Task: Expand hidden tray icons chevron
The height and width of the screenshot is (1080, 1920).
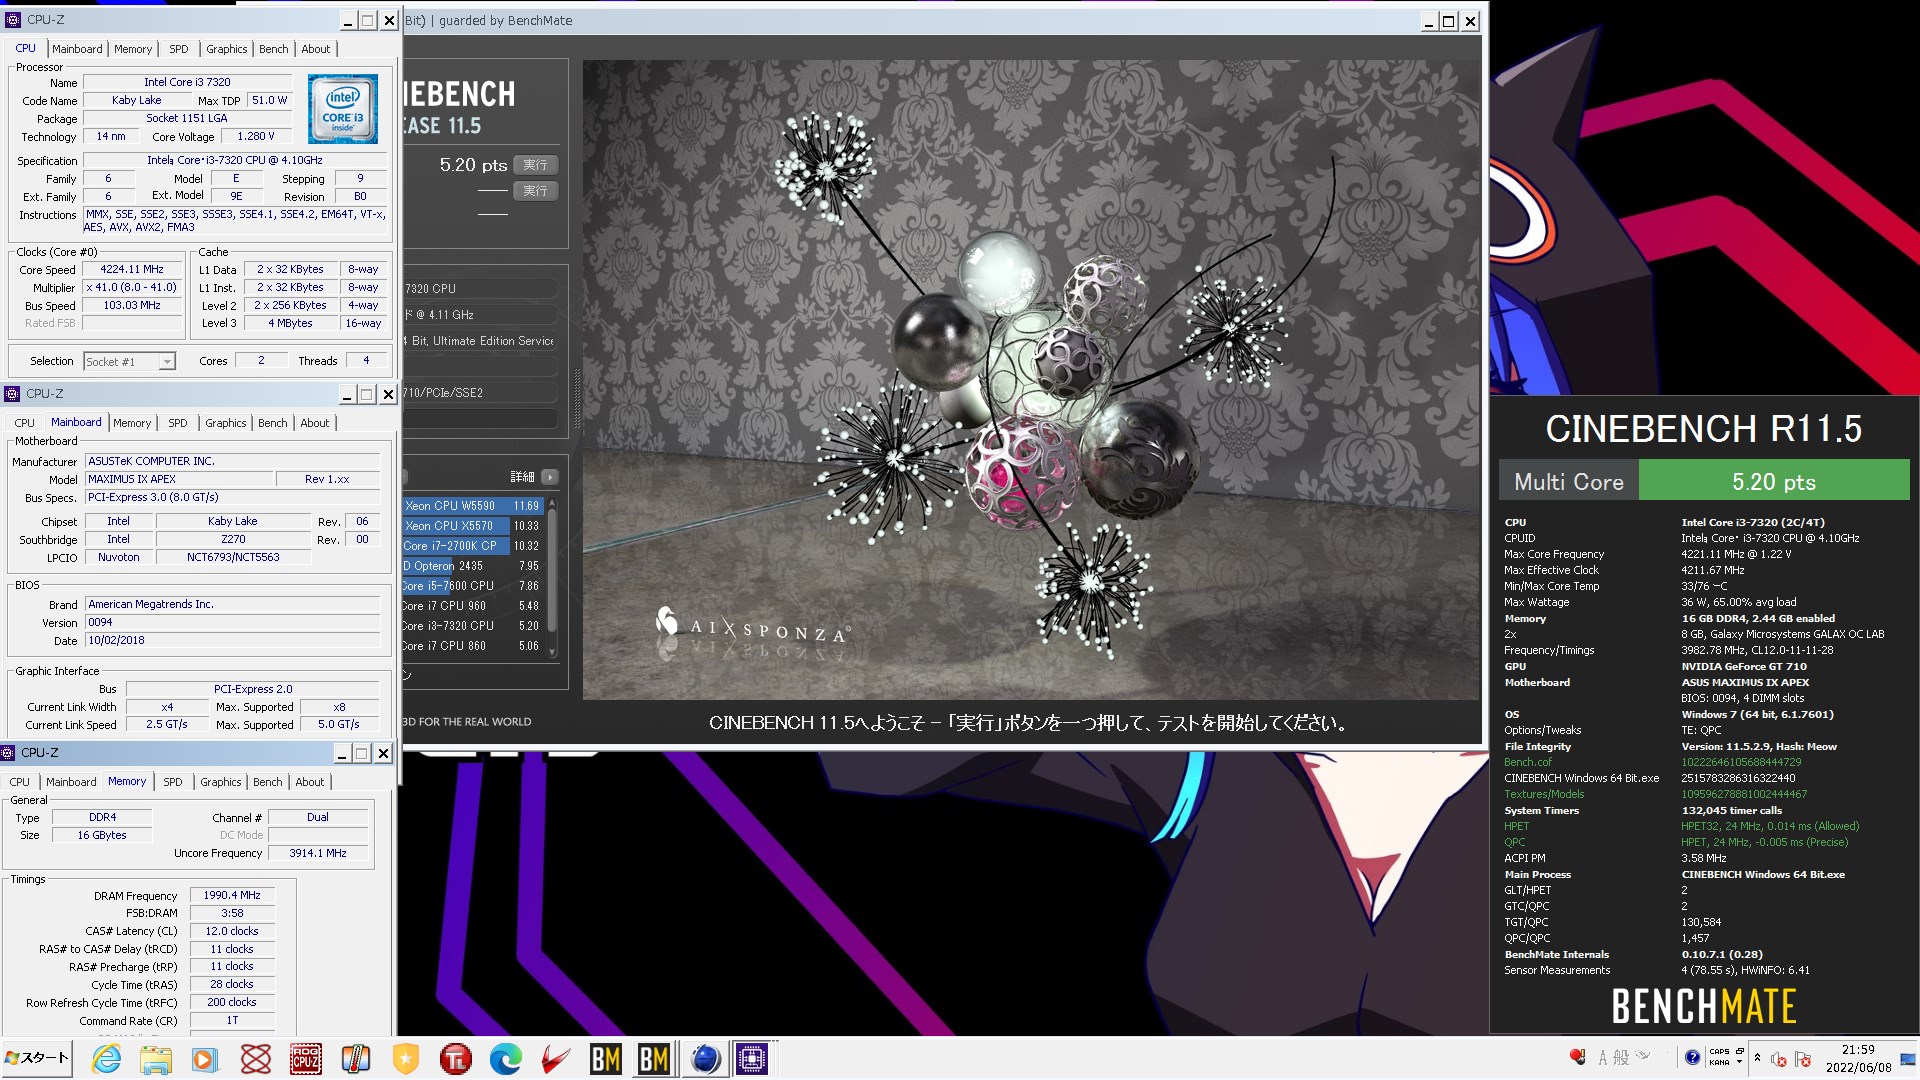Action: 1757,1058
